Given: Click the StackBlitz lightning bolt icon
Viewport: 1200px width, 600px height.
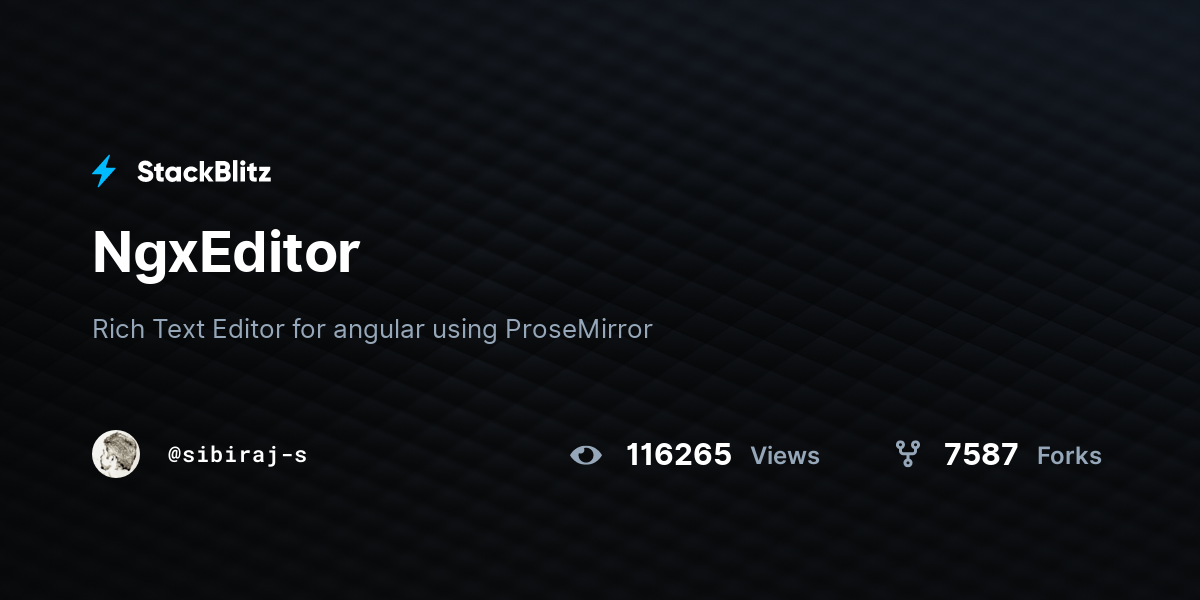Looking at the screenshot, I should [104, 172].
